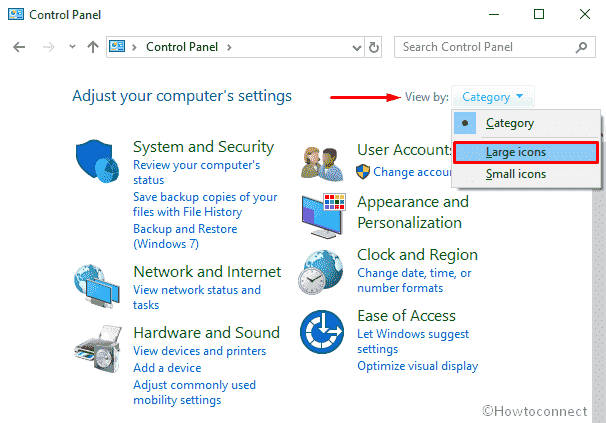Viewport: 606px width, 423px height.
Task: Open View network status and tasks
Action: click(197, 297)
